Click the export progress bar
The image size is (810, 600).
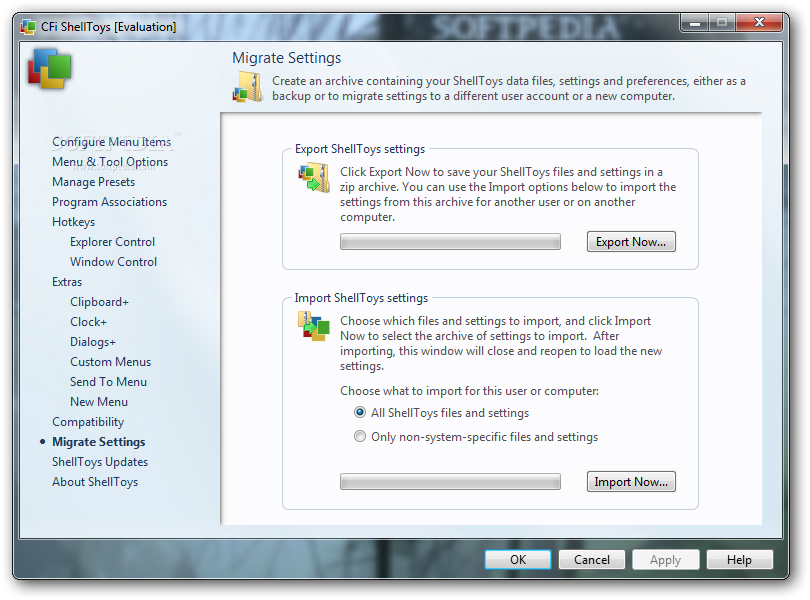pyautogui.click(x=450, y=242)
